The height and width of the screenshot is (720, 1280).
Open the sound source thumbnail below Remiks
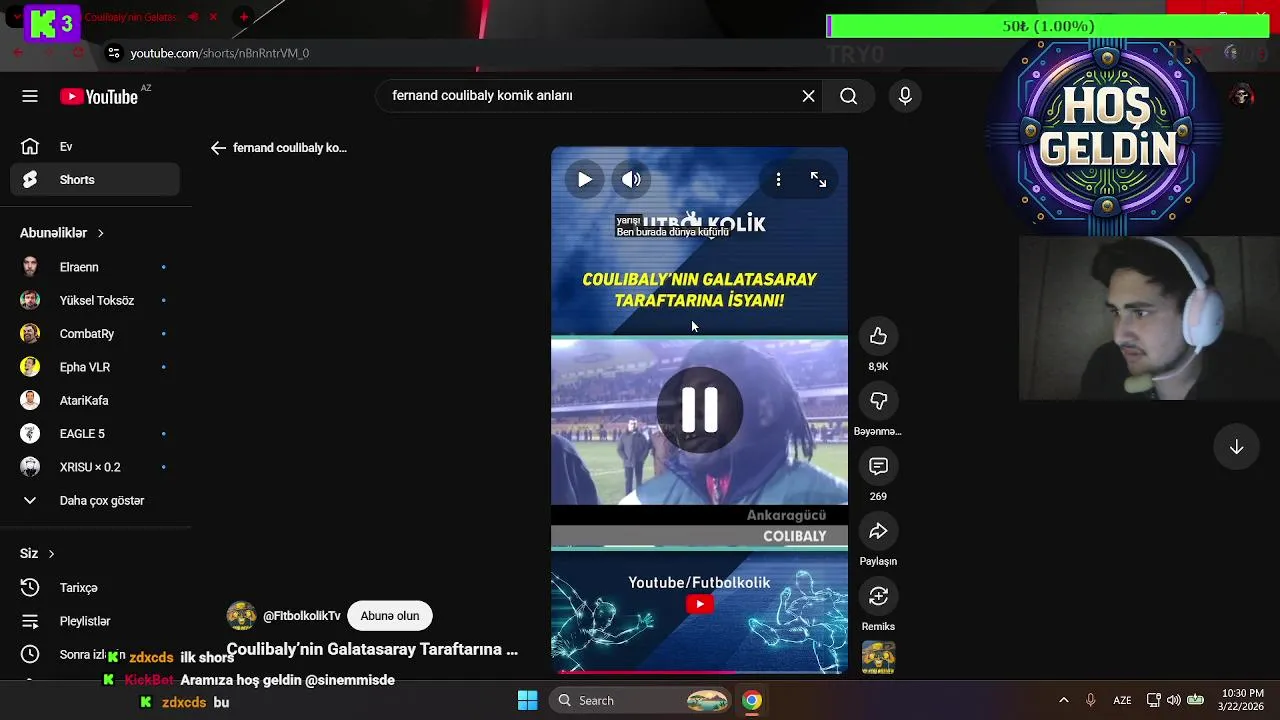[878, 658]
